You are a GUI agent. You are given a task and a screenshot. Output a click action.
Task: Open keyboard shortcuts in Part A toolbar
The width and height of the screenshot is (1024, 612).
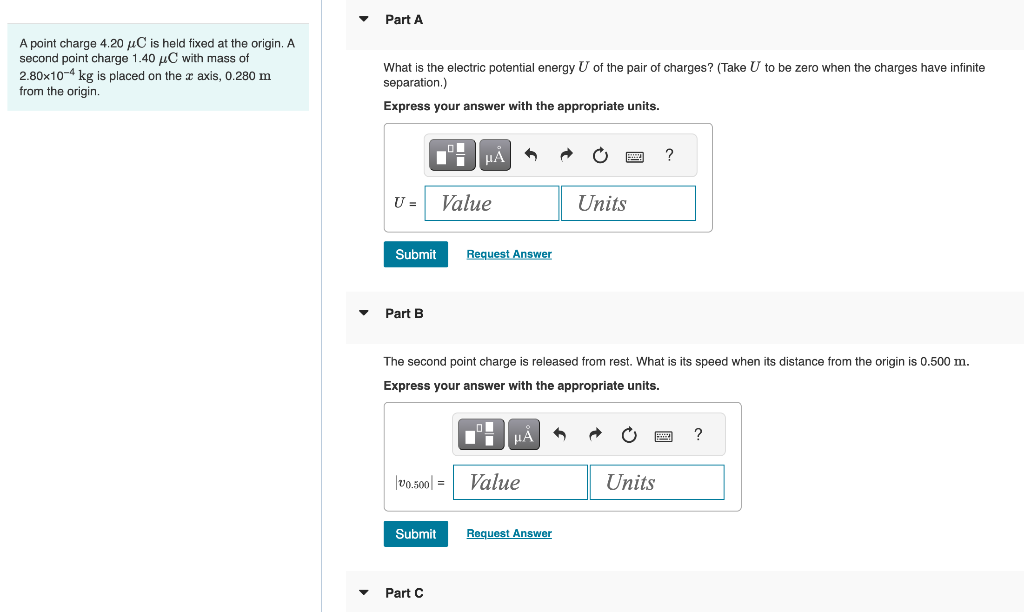[x=635, y=157]
